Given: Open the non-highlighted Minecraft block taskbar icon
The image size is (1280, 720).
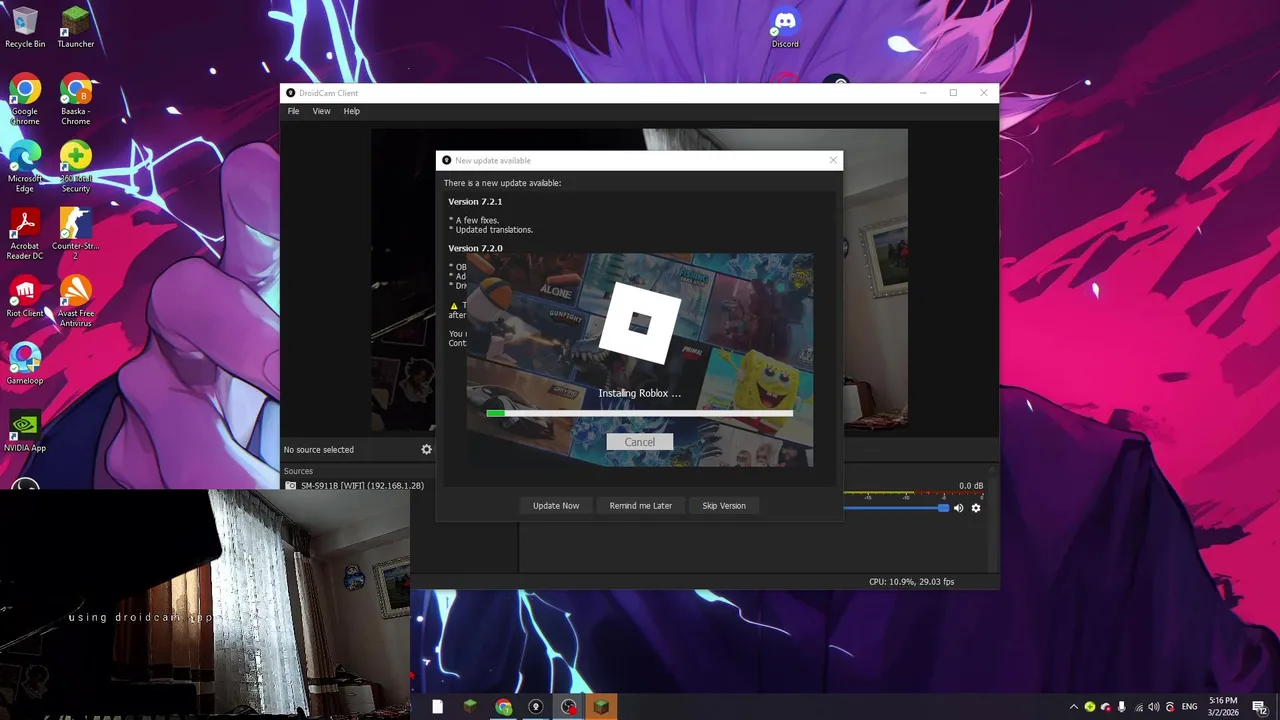Looking at the screenshot, I should pyautogui.click(x=470, y=707).
